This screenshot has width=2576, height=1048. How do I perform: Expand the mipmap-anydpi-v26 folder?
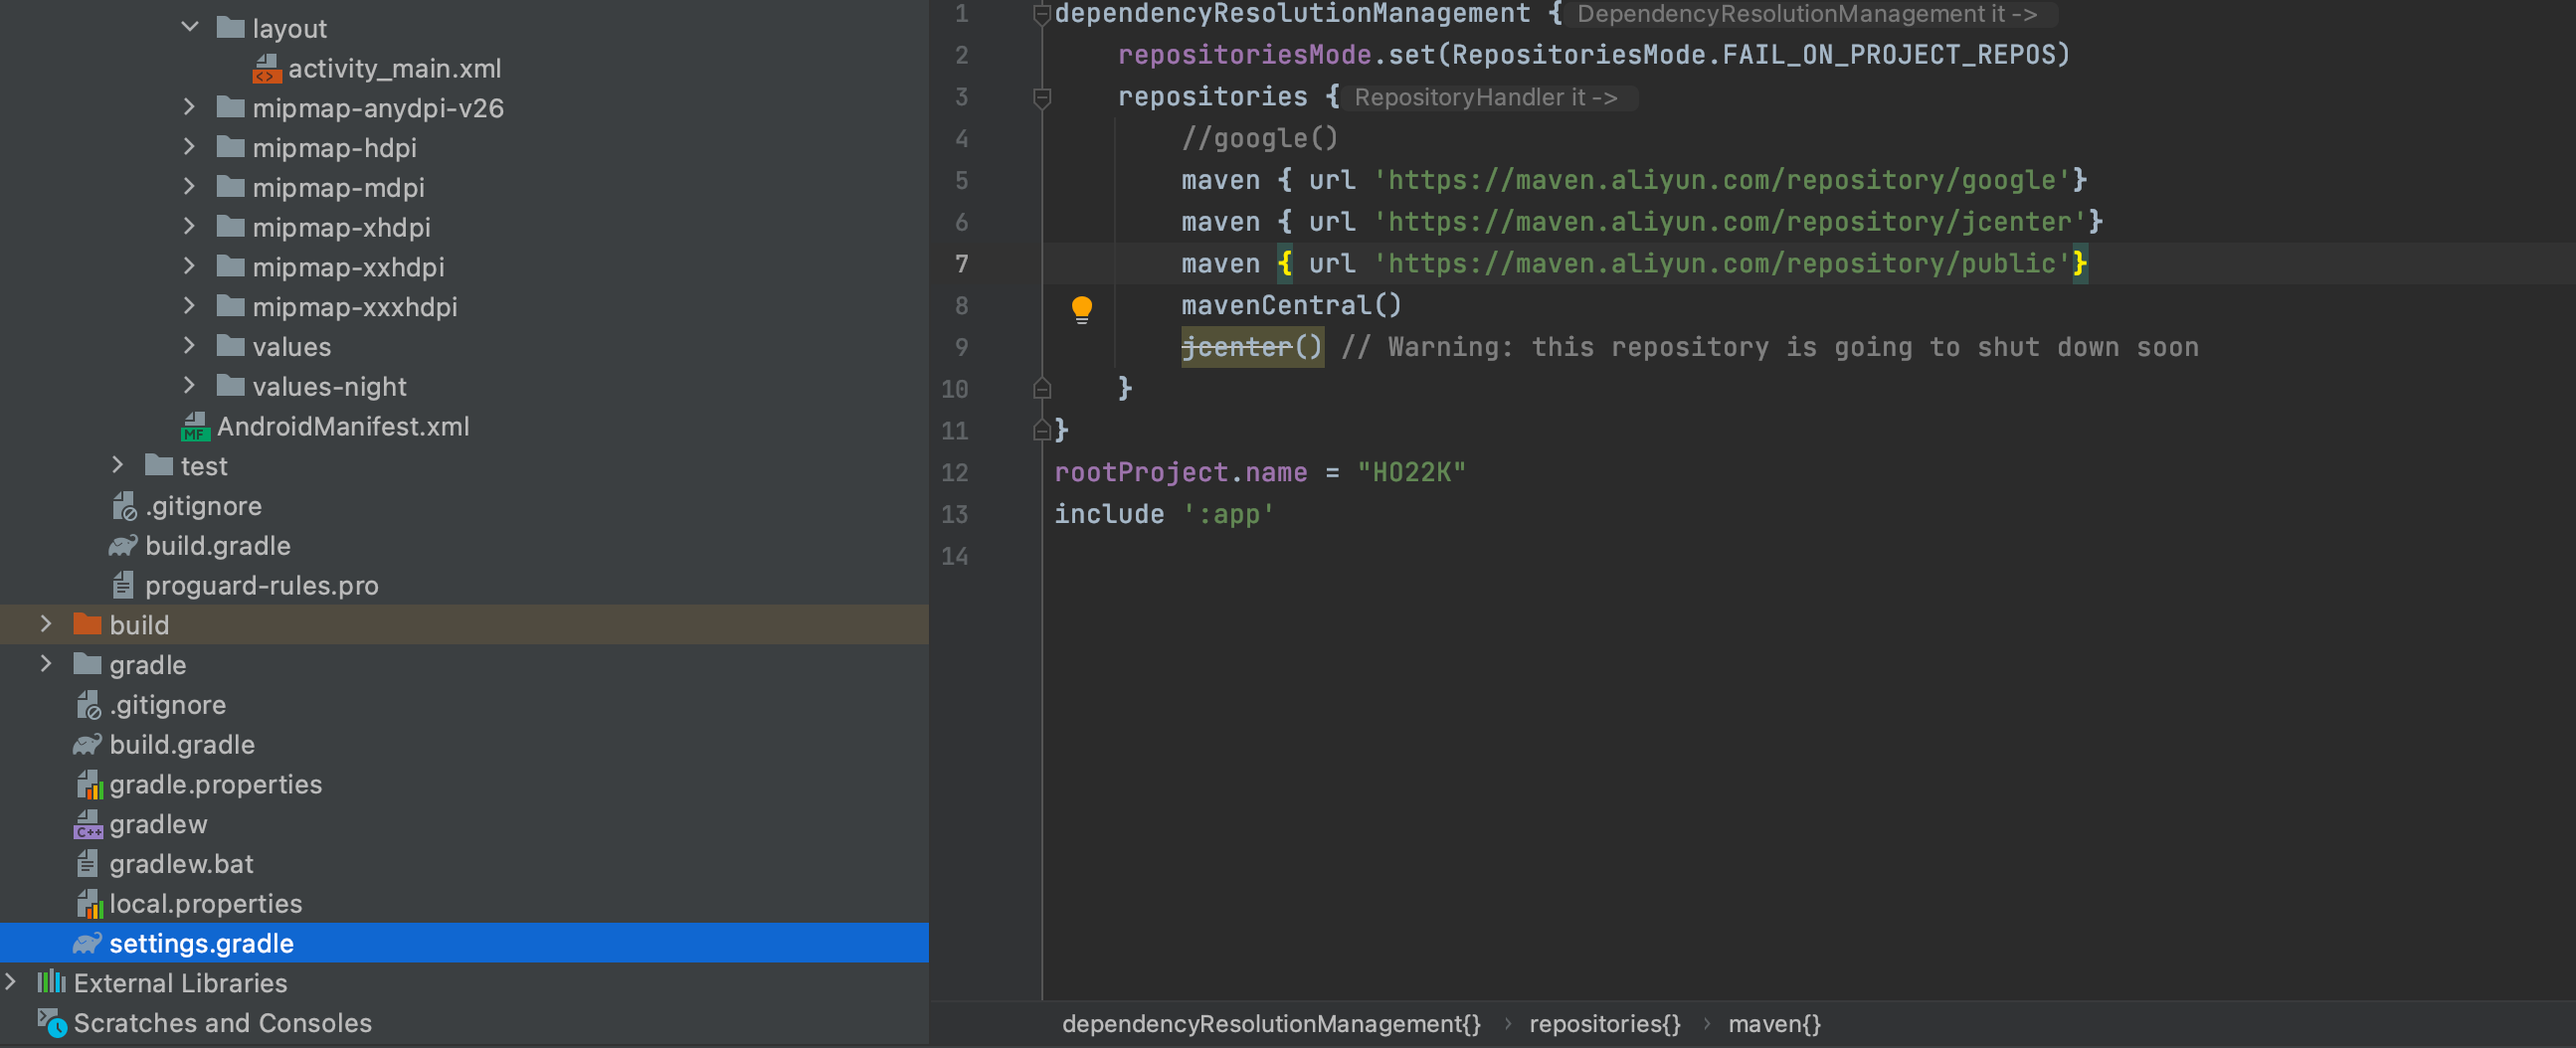point(190,107)
